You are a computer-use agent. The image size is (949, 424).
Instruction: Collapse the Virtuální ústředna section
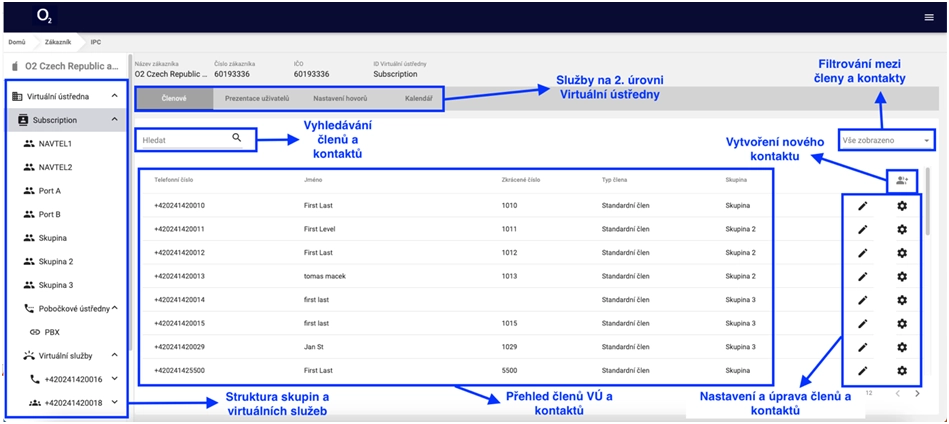115,96
